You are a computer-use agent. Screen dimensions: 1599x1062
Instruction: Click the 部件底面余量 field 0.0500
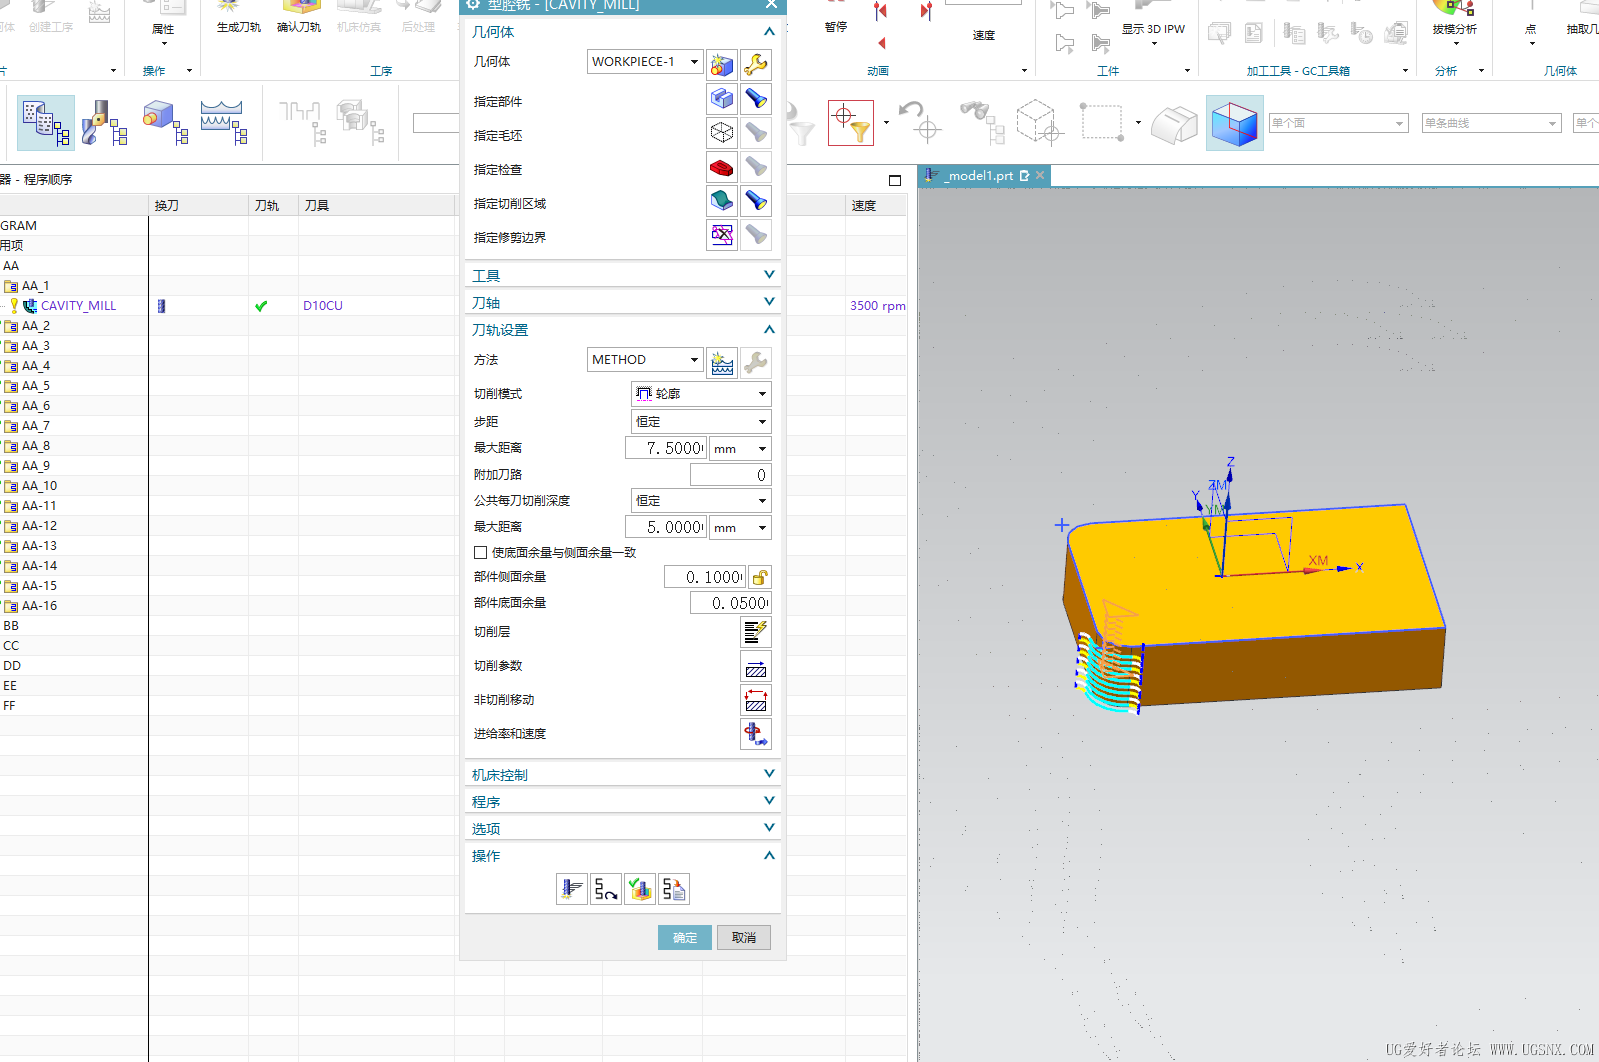click(730, 603)
